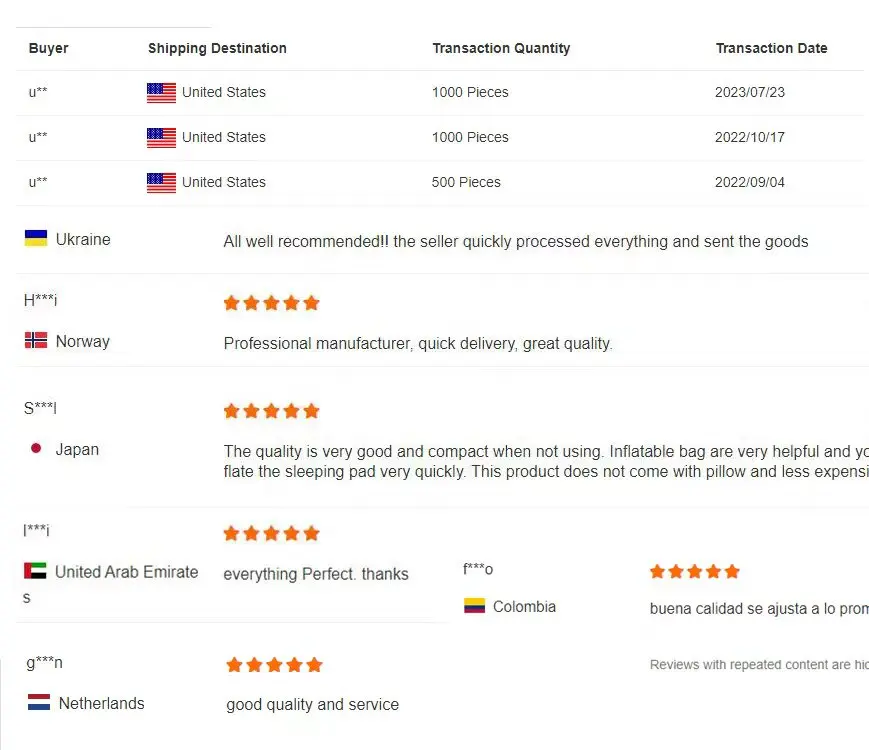Click the star rating for reviewer g***n
This screenshot has height=750, width=869.
(274, 664)
